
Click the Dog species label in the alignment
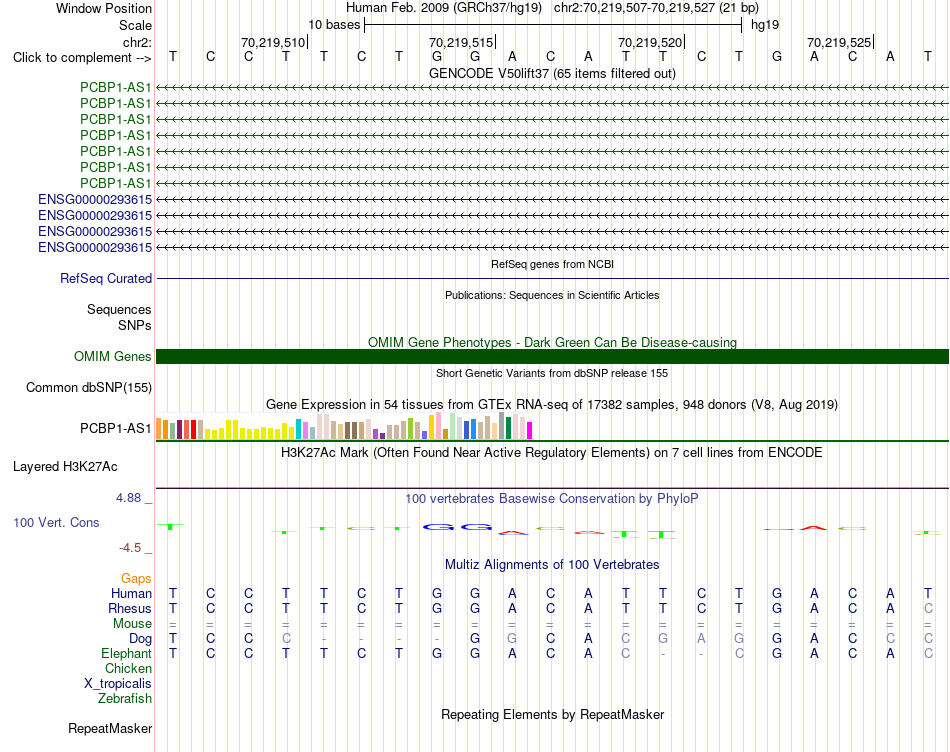point(141,639)
